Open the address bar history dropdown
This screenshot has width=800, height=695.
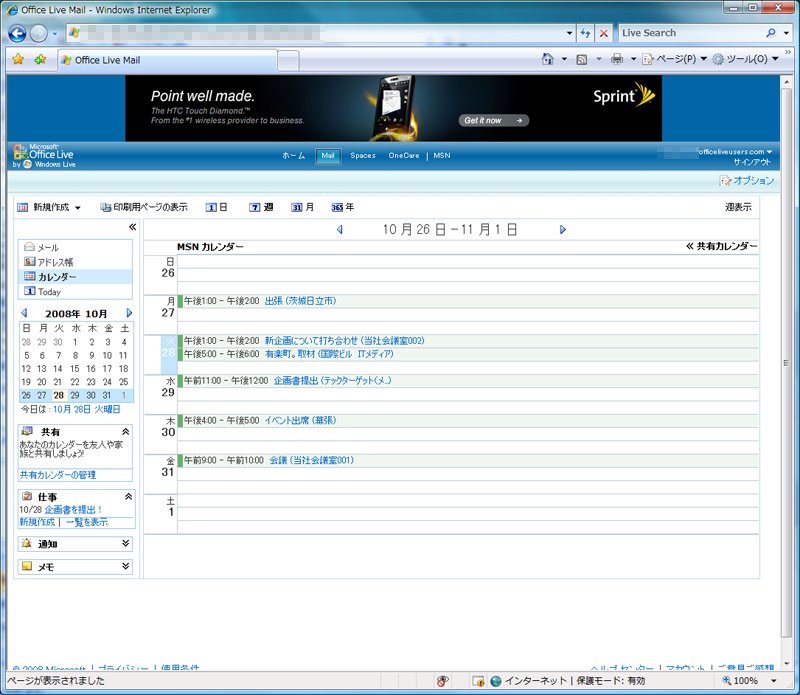point(569,33)
